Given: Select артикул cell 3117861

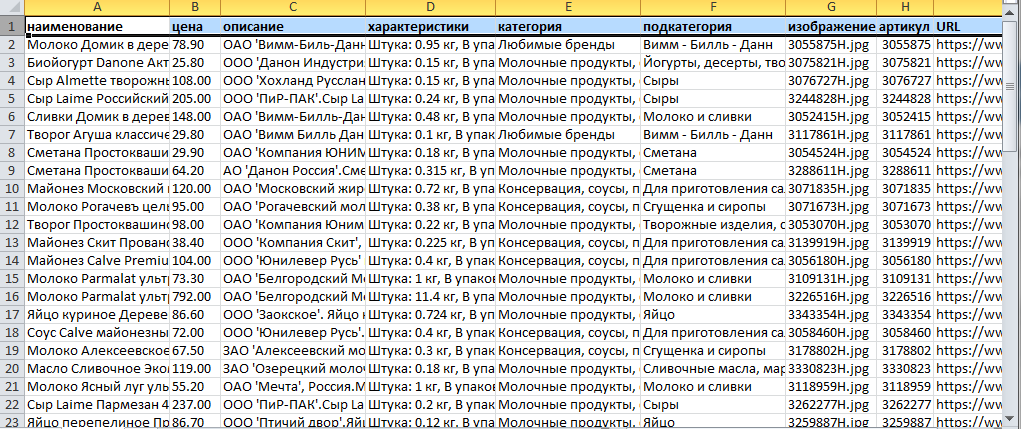Looking at the screenshot, I should point(905,135).
